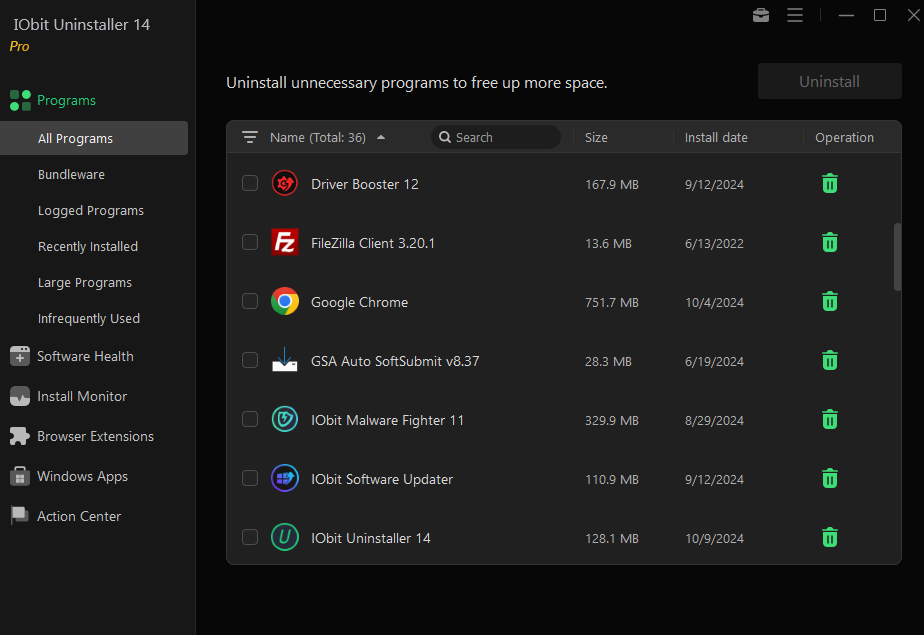Click the trash icon for IObit Uninstaller 14
924x635 pixels.
830,537
